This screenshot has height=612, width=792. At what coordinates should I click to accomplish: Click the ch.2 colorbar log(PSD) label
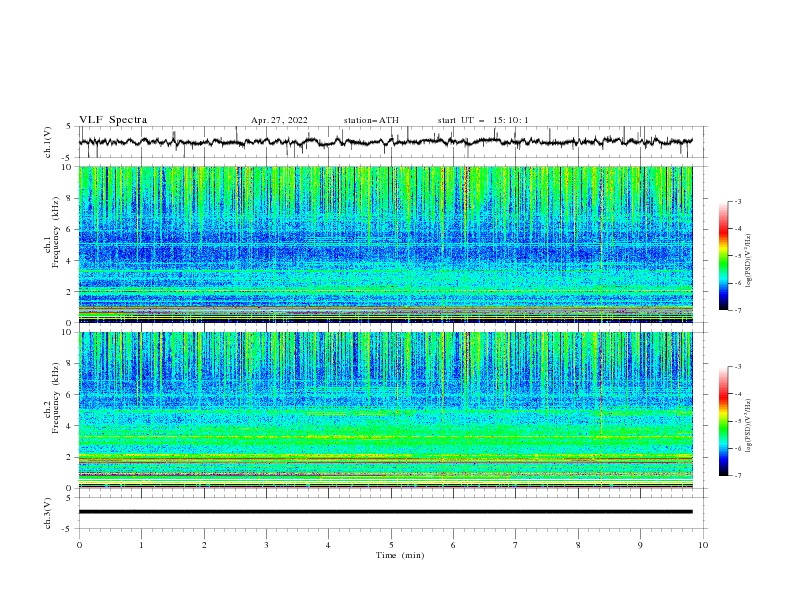click(x=748, y=426)
